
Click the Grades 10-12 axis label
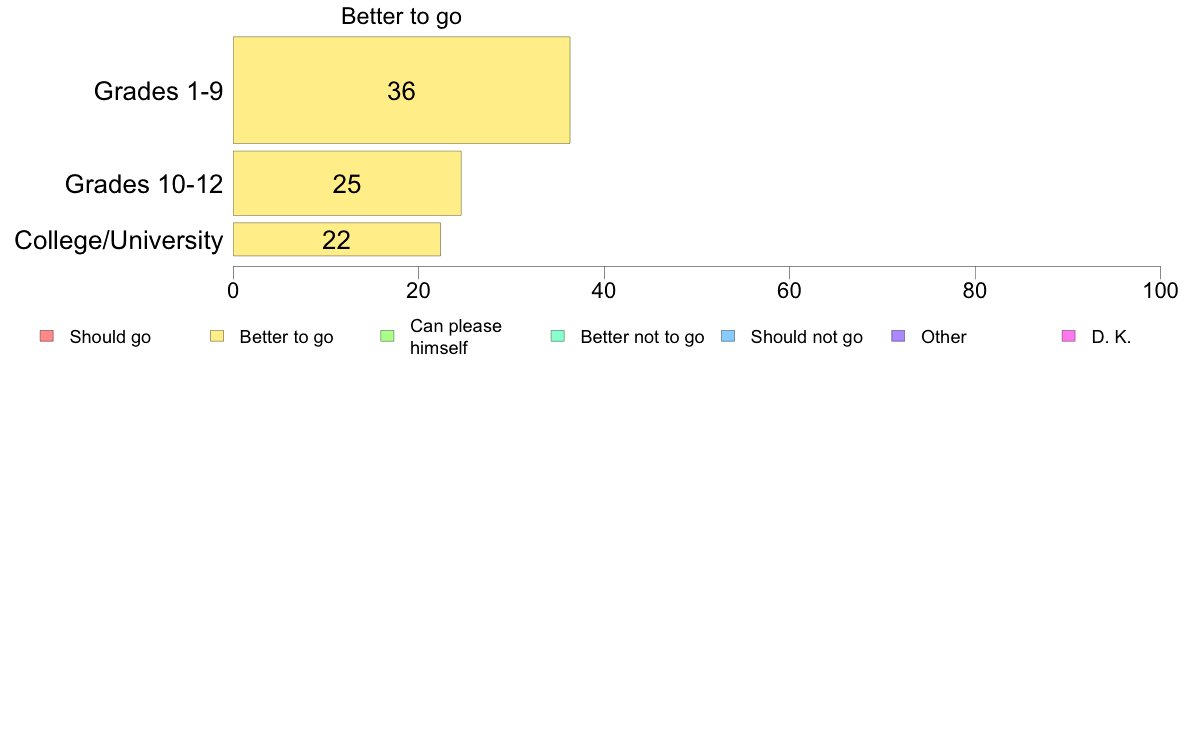[144, 184]
